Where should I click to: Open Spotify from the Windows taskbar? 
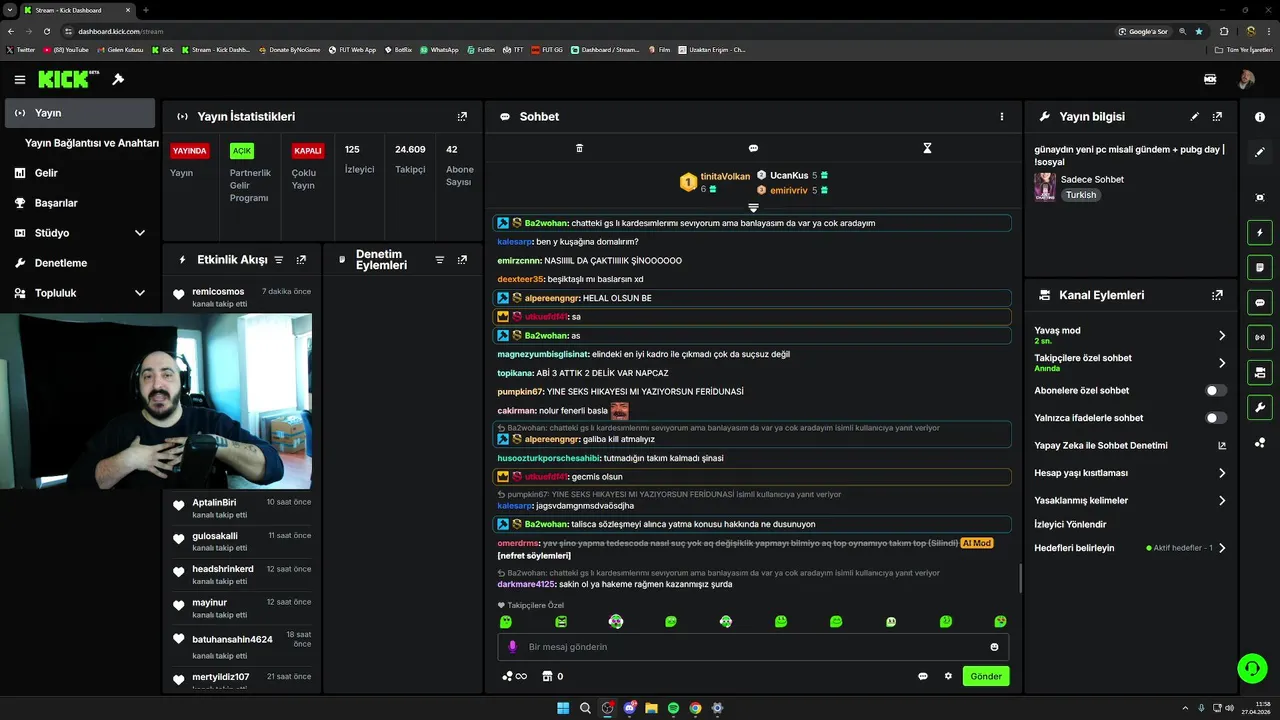673,708
